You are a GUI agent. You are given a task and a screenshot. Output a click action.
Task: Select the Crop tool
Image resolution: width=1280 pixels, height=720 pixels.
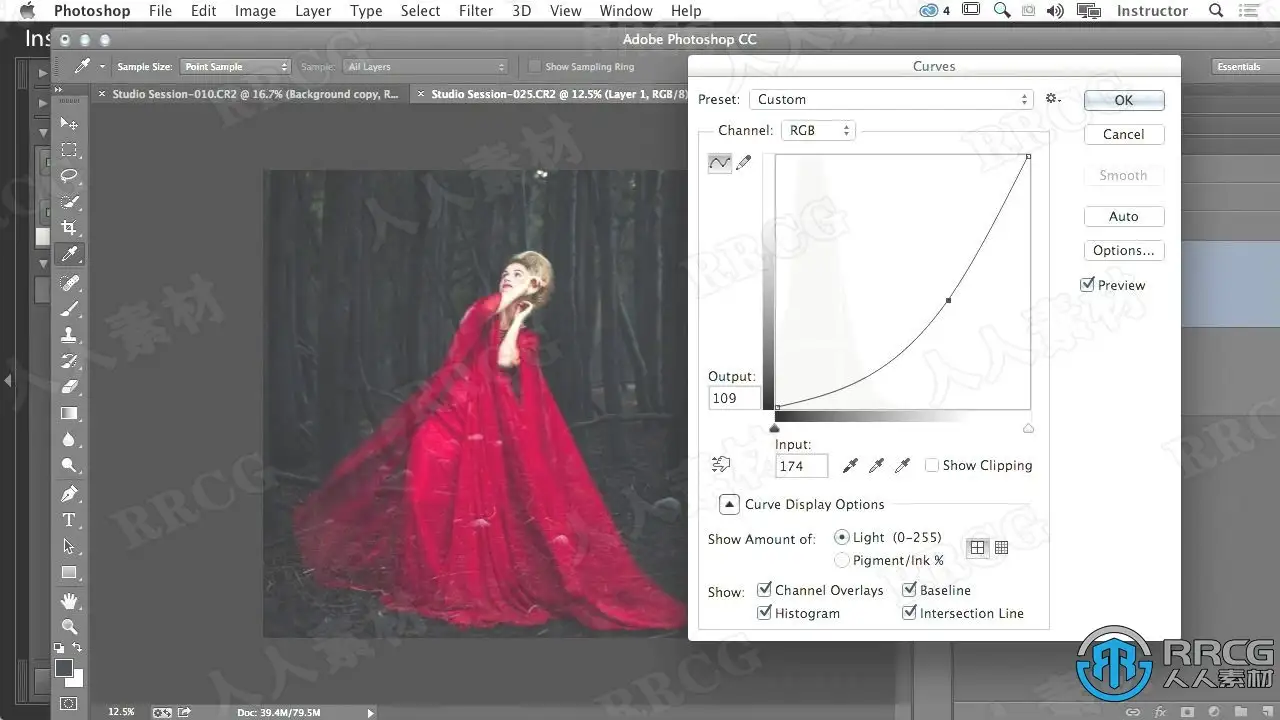point(69,228)
